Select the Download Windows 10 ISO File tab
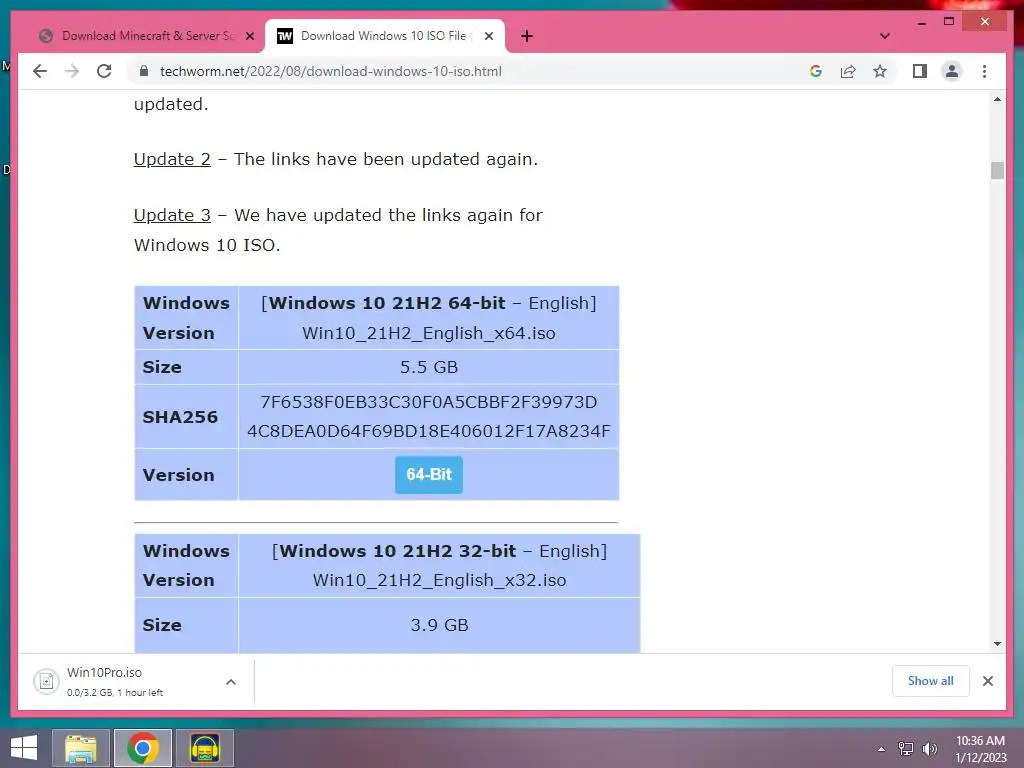The image size is (1024, 768). pos(382,36)
